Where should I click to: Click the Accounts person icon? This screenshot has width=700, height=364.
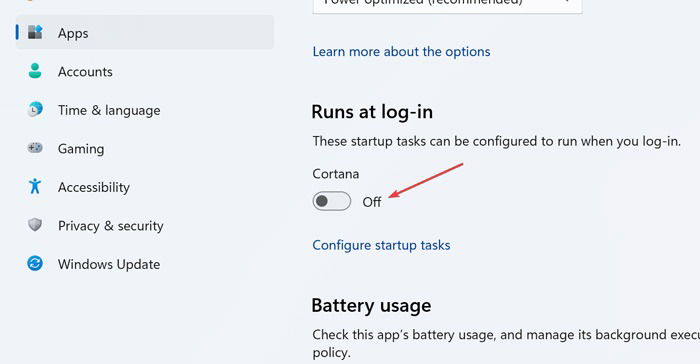pyautogui.click(x=35, y=71)
